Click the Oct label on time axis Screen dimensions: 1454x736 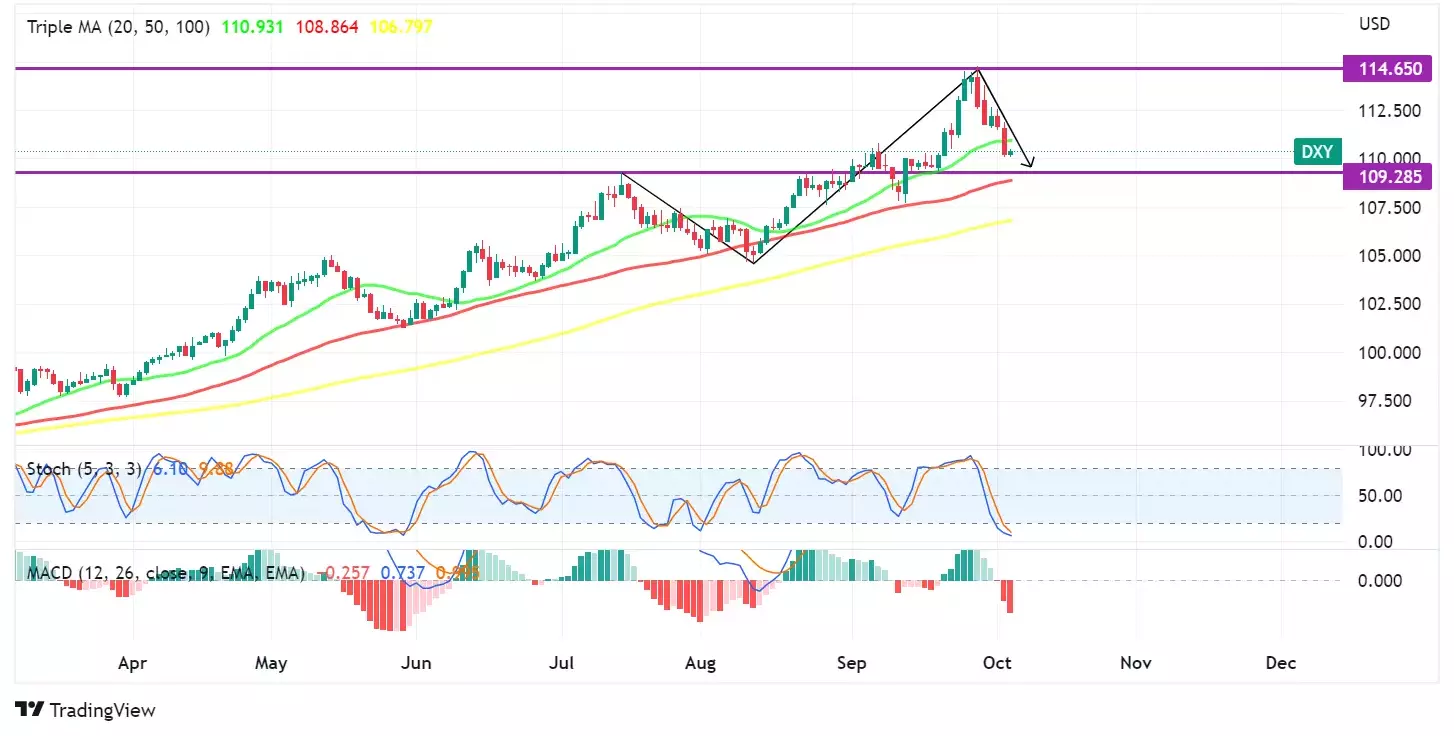pos(997,662)
